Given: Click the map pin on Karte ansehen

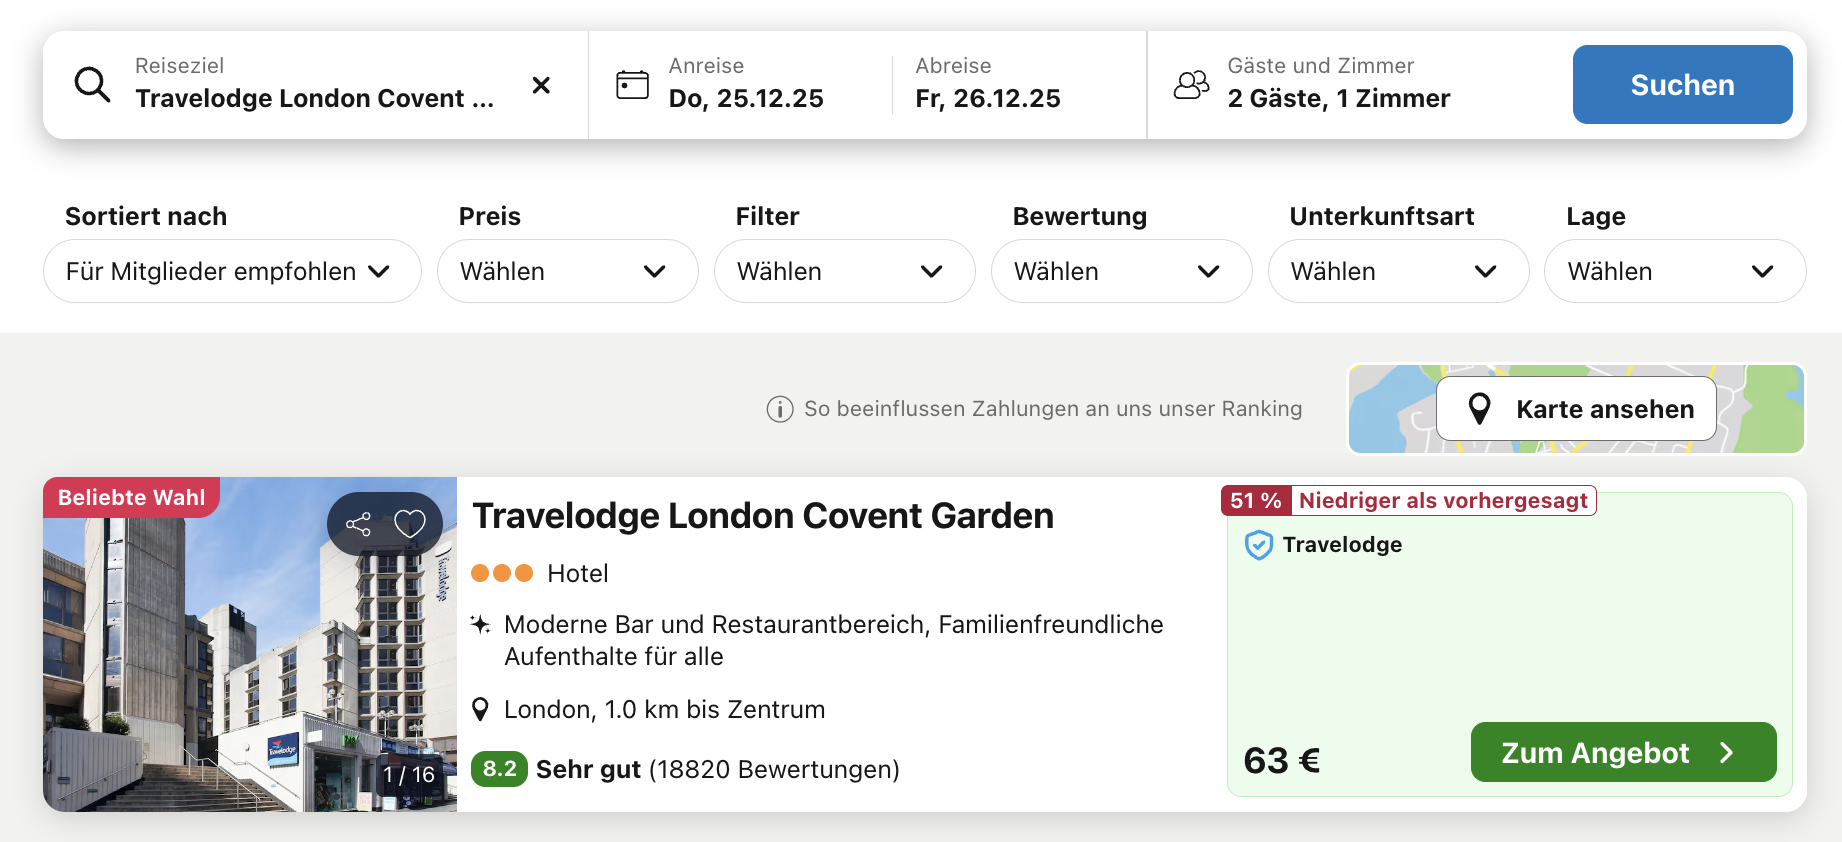Looking at the screenshot, I should [x=1479, y=409].
